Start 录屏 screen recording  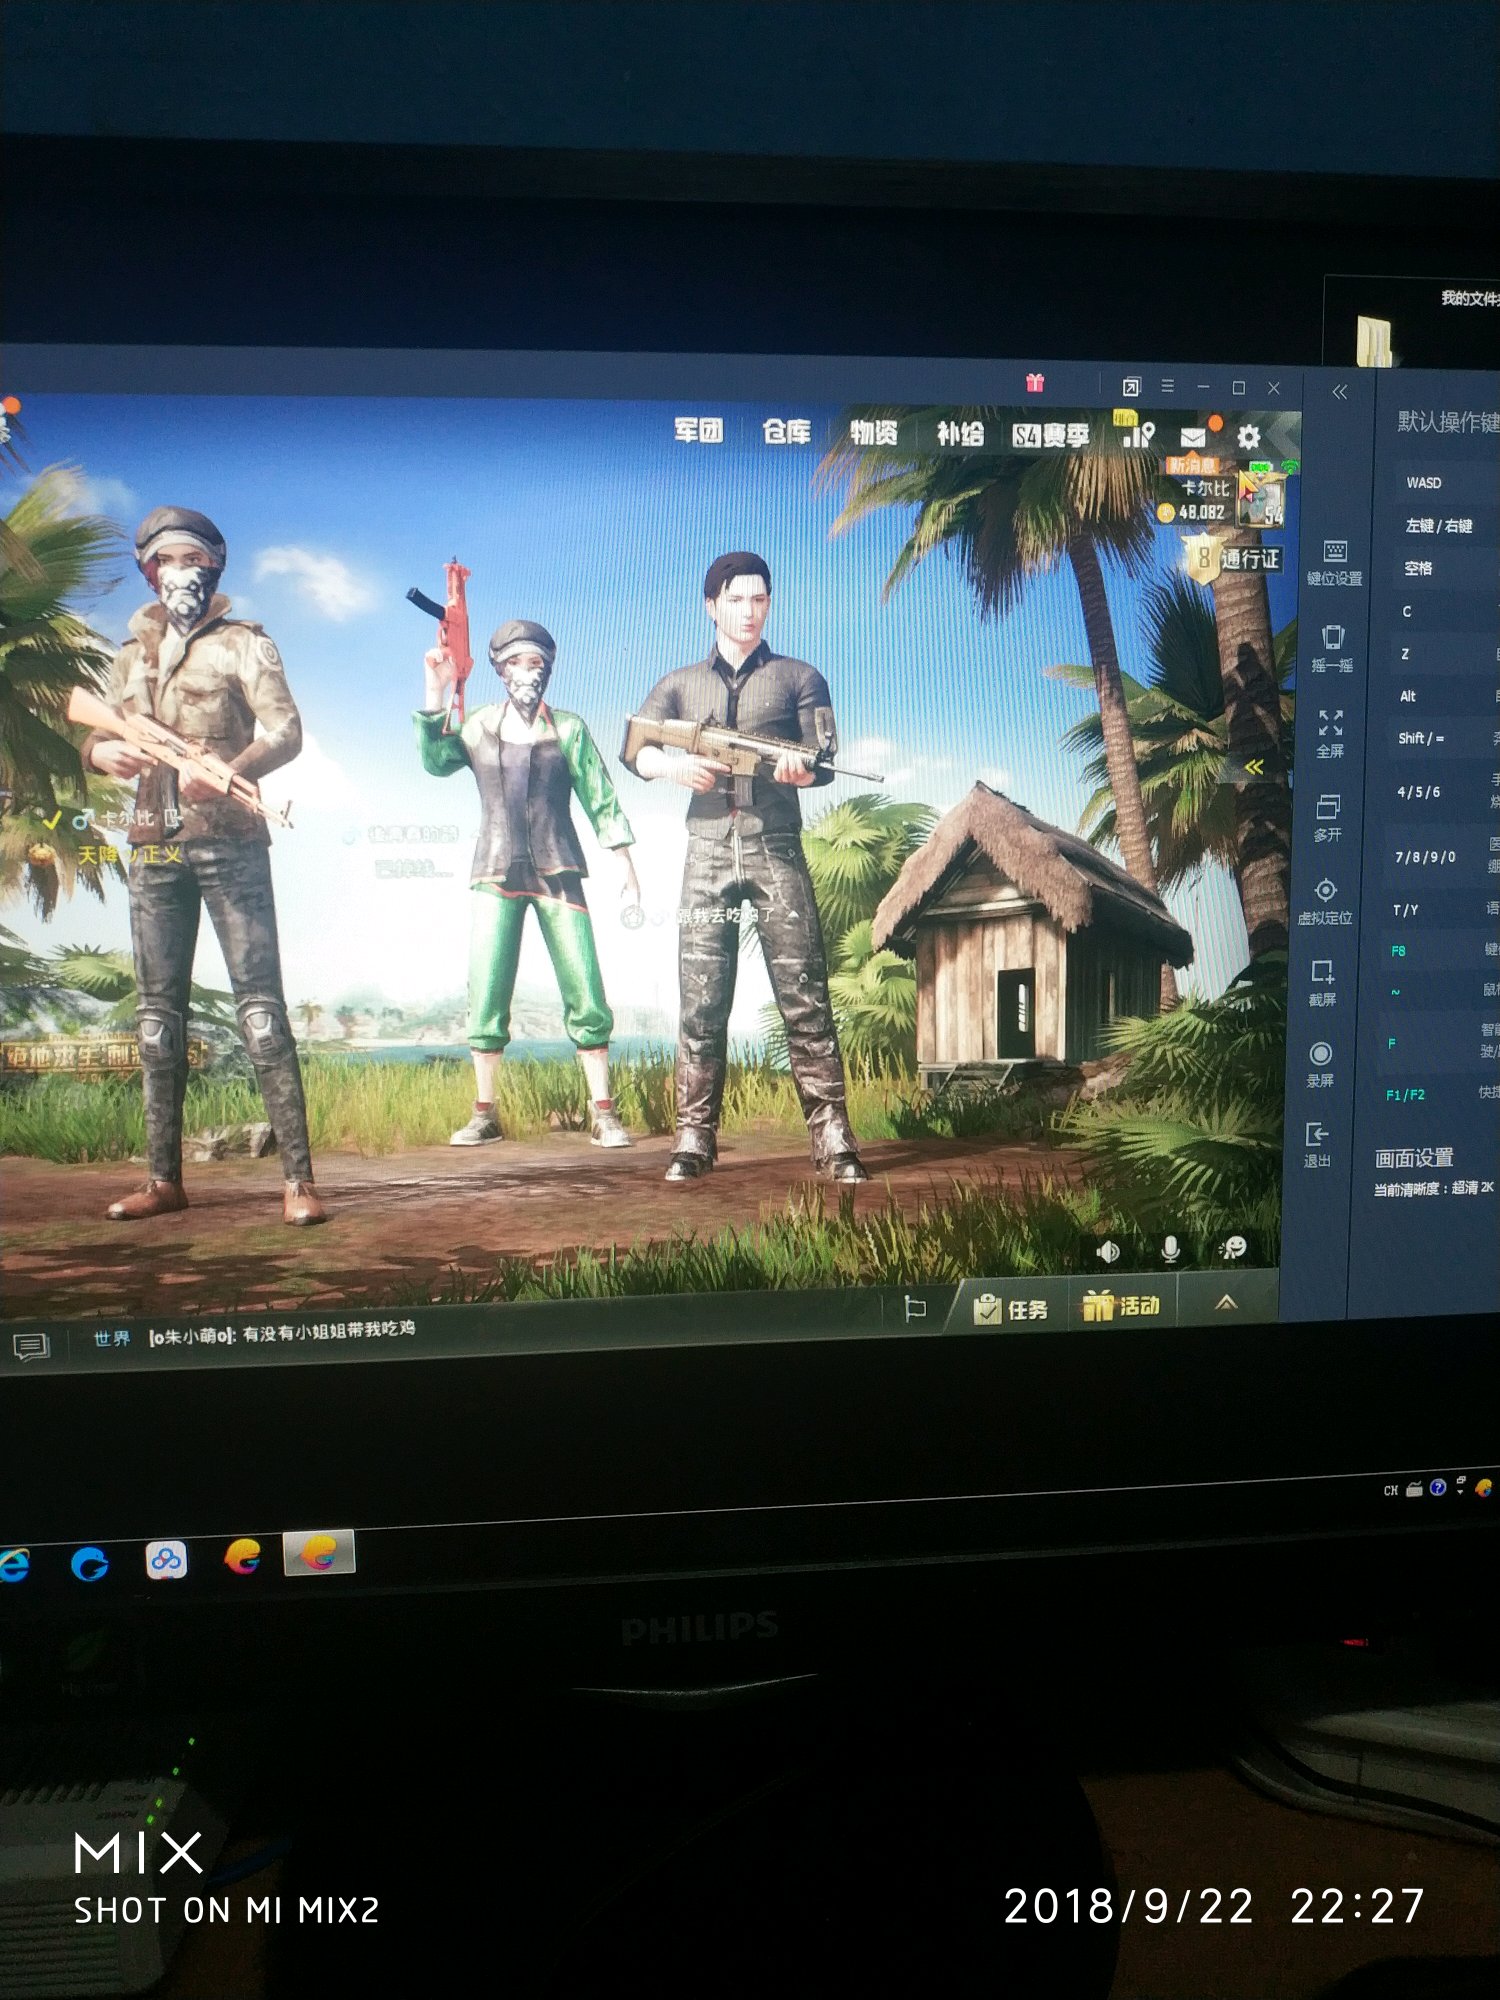tap(1320, 1064)
